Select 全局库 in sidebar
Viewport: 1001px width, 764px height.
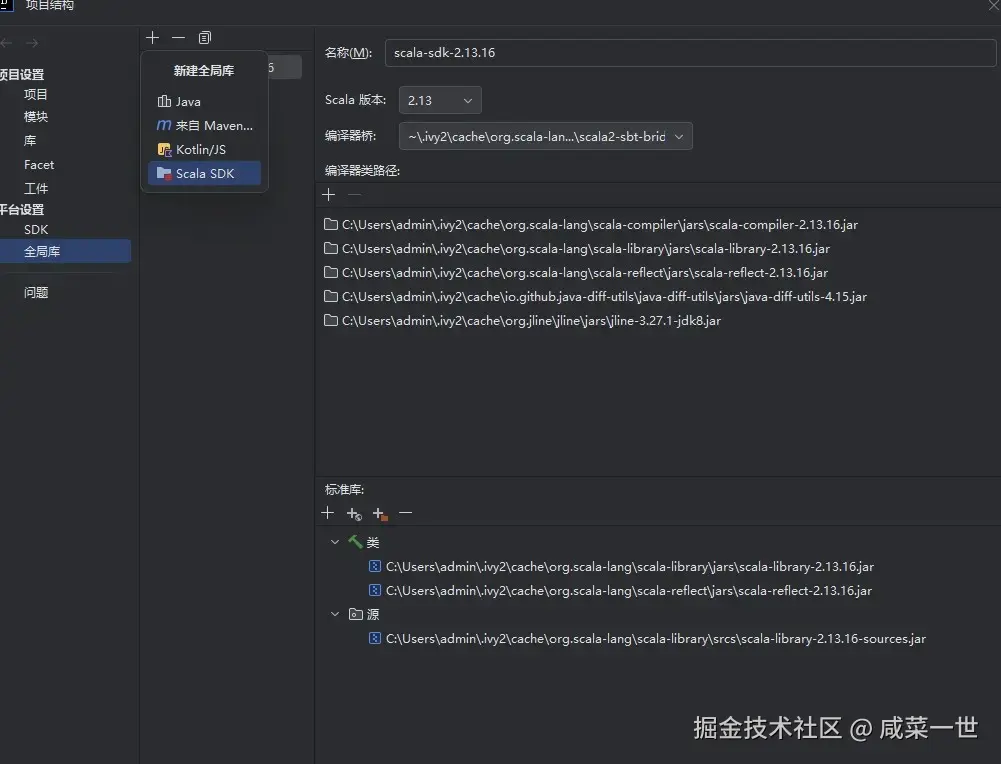click(65, 251)
